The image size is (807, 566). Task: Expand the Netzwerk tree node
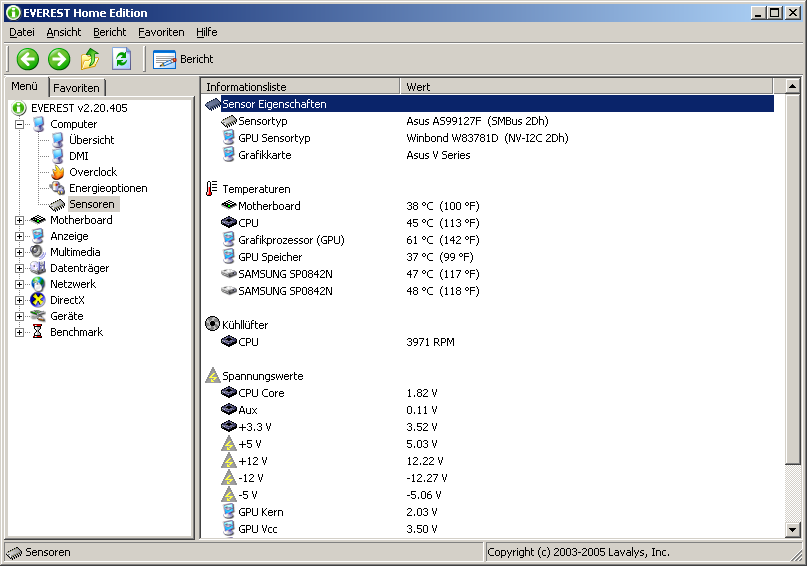pyautogui.click(x=20, y=284)
